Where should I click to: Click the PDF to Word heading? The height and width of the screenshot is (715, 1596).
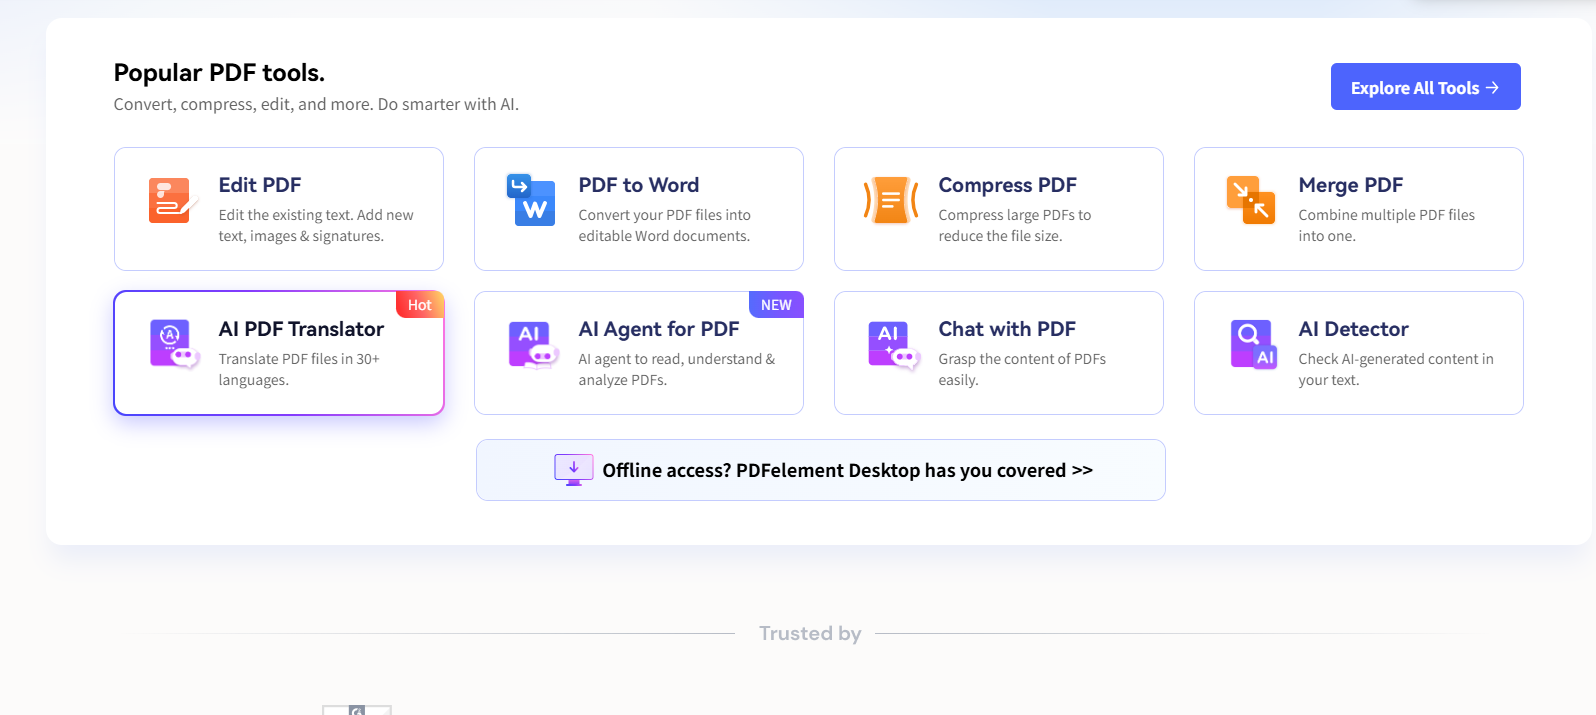[x=638, y=185]
